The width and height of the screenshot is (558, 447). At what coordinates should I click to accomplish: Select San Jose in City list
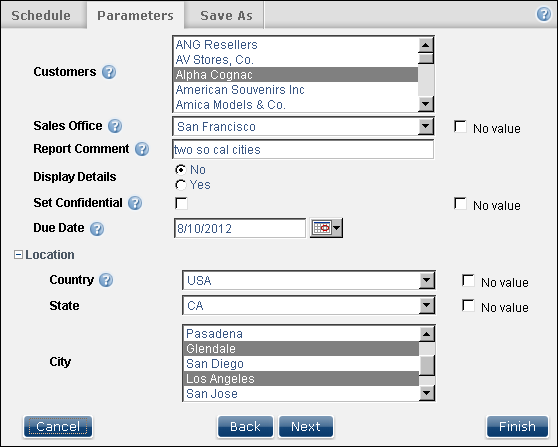pyautogui.click(x=301, y=394)
